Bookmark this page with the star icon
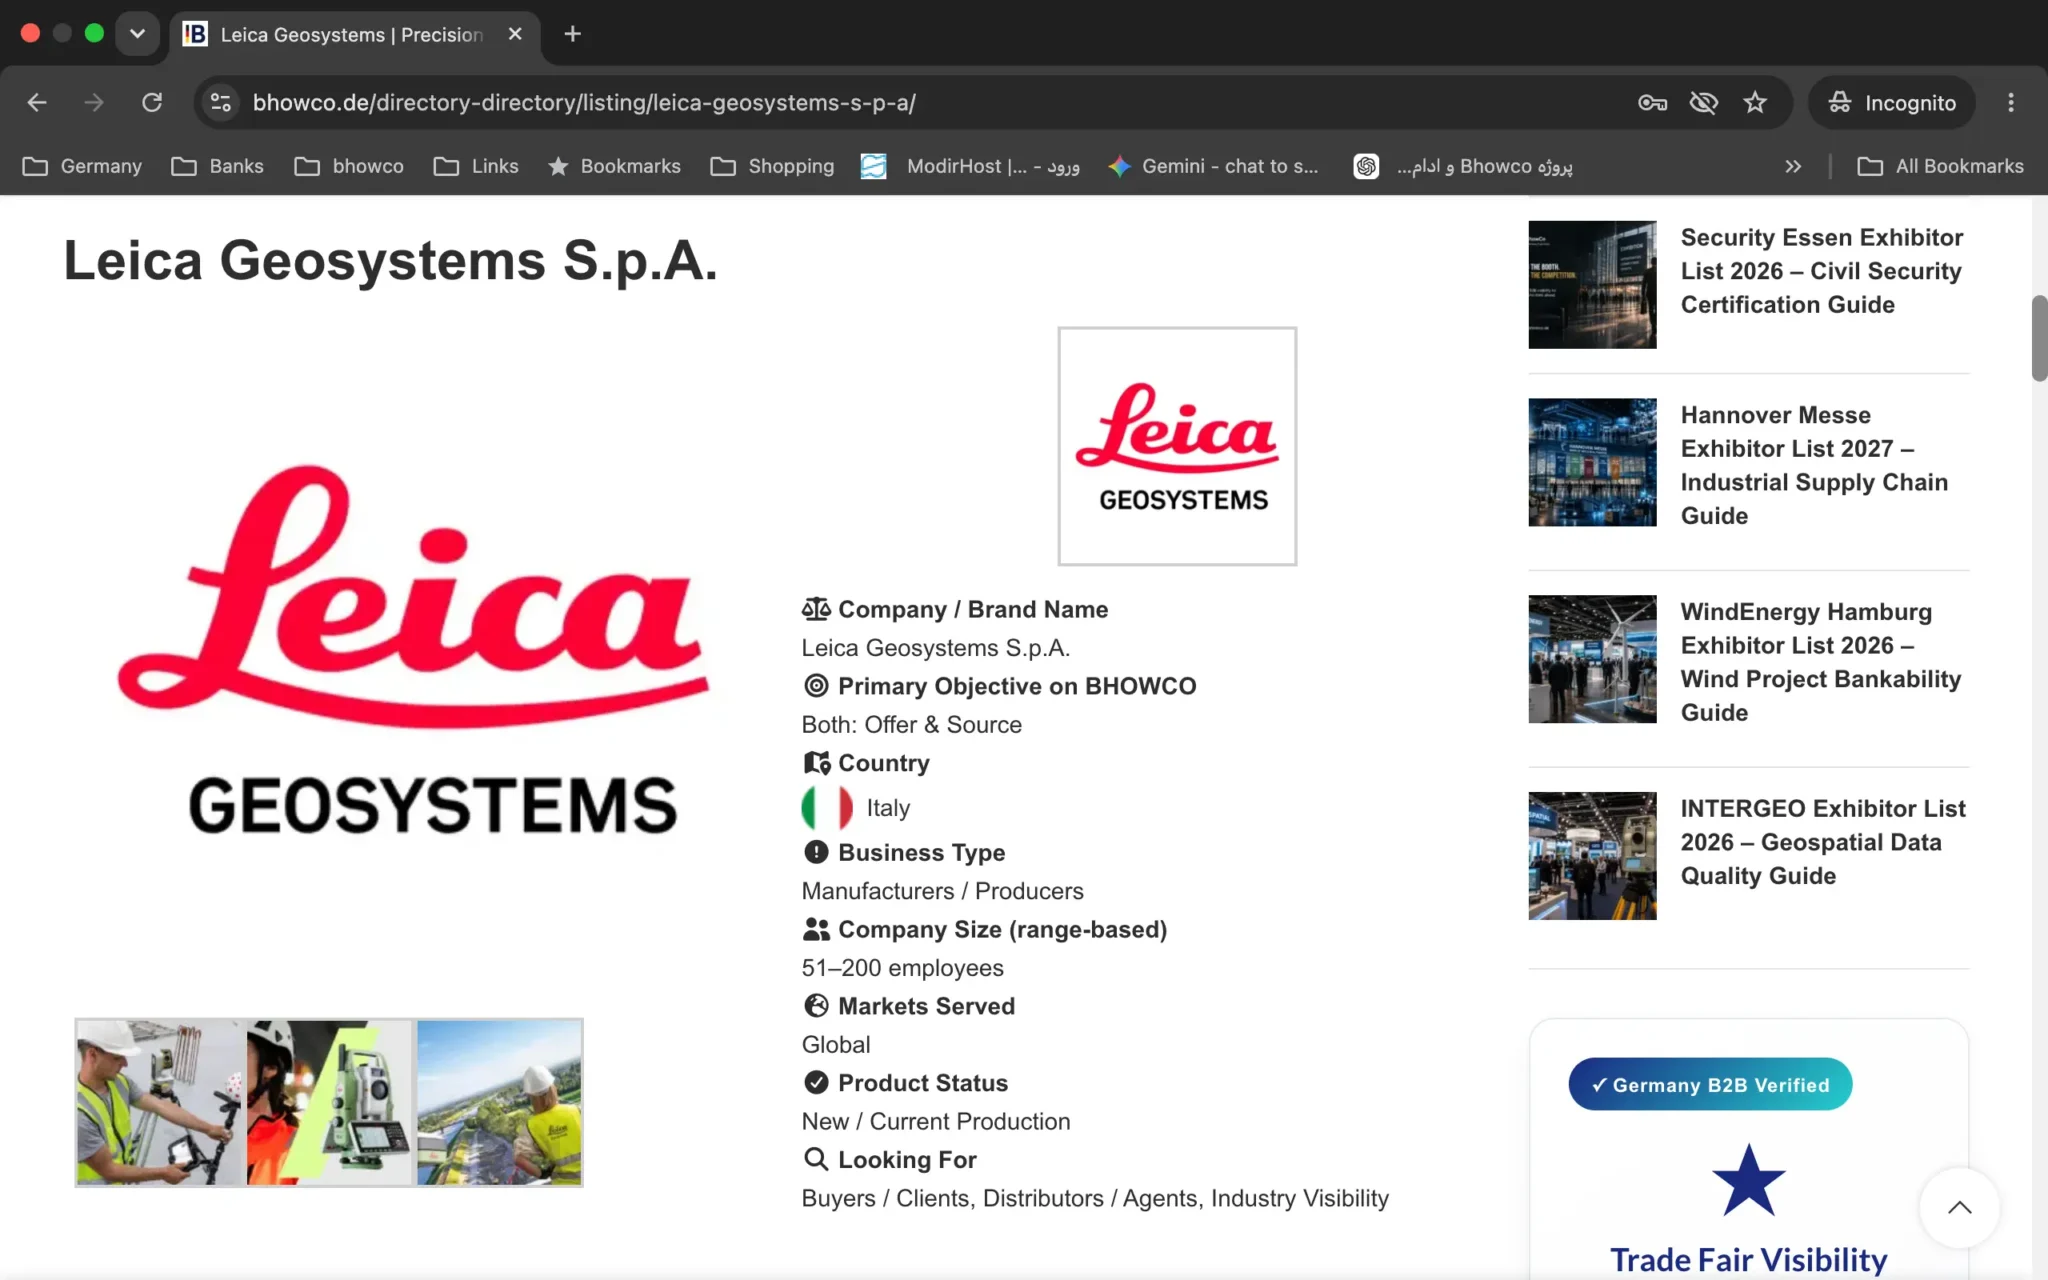2048x1280 pixels. click(1755, 102)
